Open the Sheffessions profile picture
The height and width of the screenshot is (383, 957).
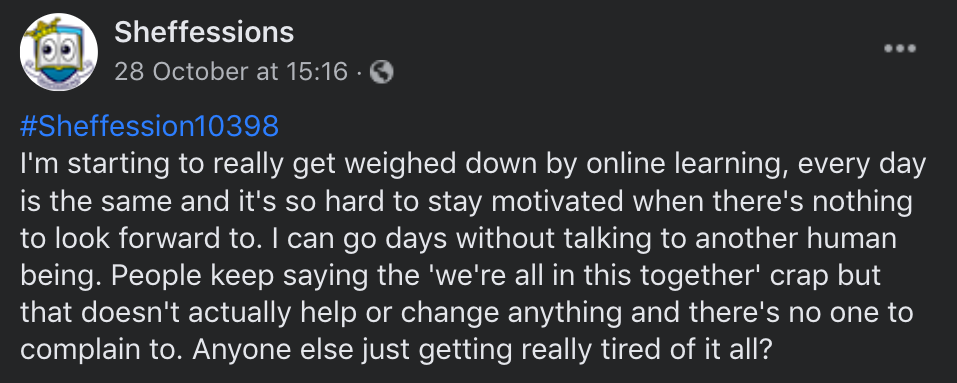click(x=59, y=52)
